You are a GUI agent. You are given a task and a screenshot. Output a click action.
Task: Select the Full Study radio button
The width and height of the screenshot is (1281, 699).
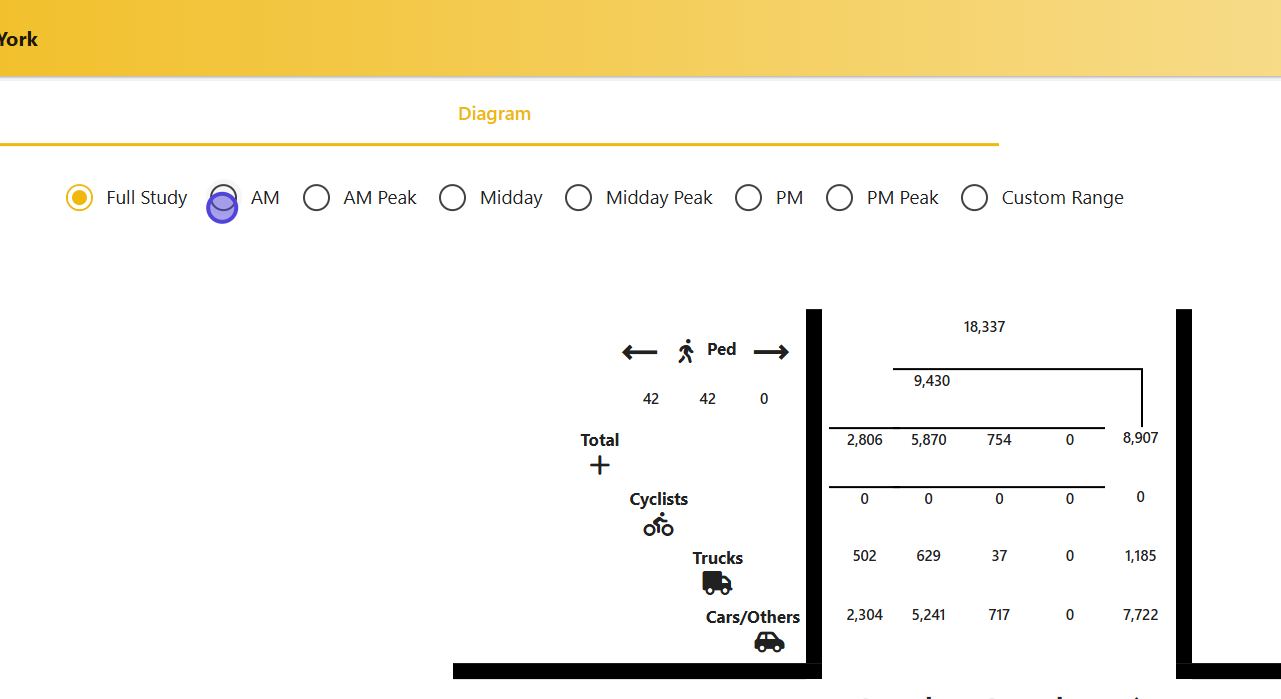pyautogui.click(x=79, y=198)
